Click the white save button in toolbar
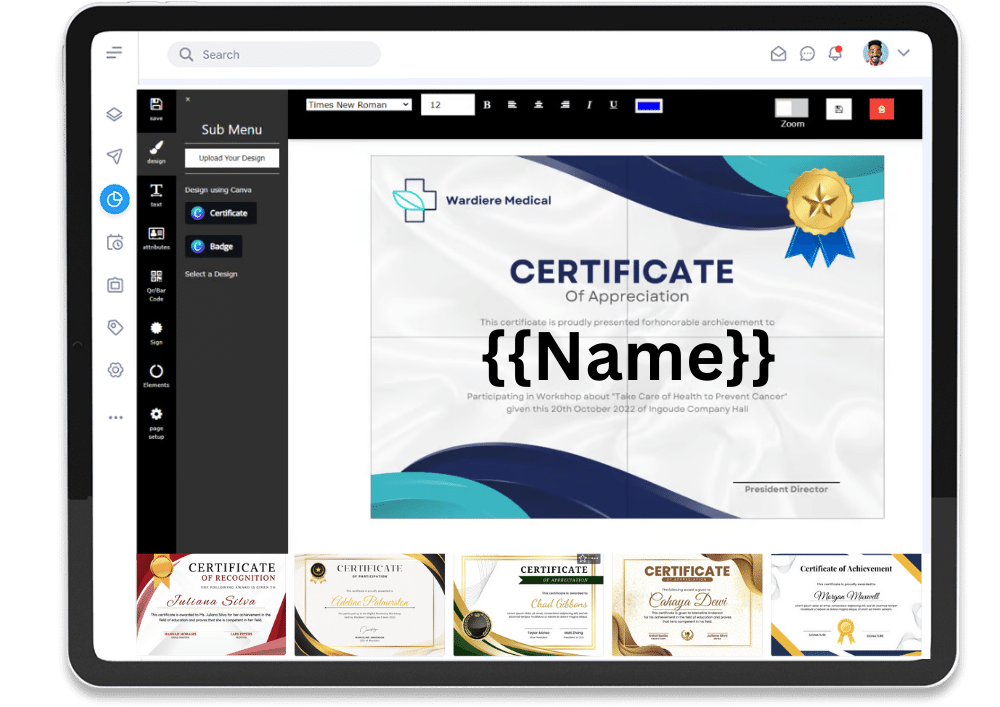The image size is (1000, 707). pos(839,109)
